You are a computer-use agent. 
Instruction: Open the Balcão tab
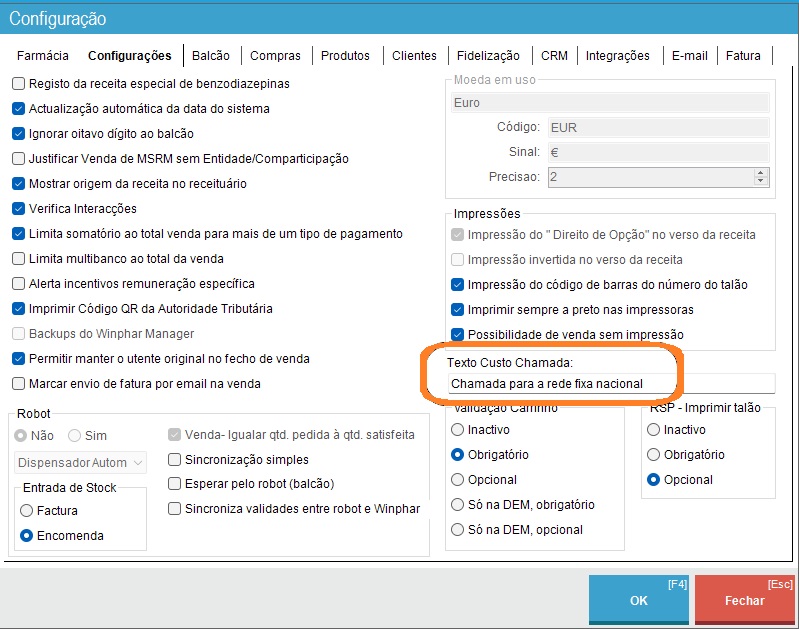coord(210,56)
